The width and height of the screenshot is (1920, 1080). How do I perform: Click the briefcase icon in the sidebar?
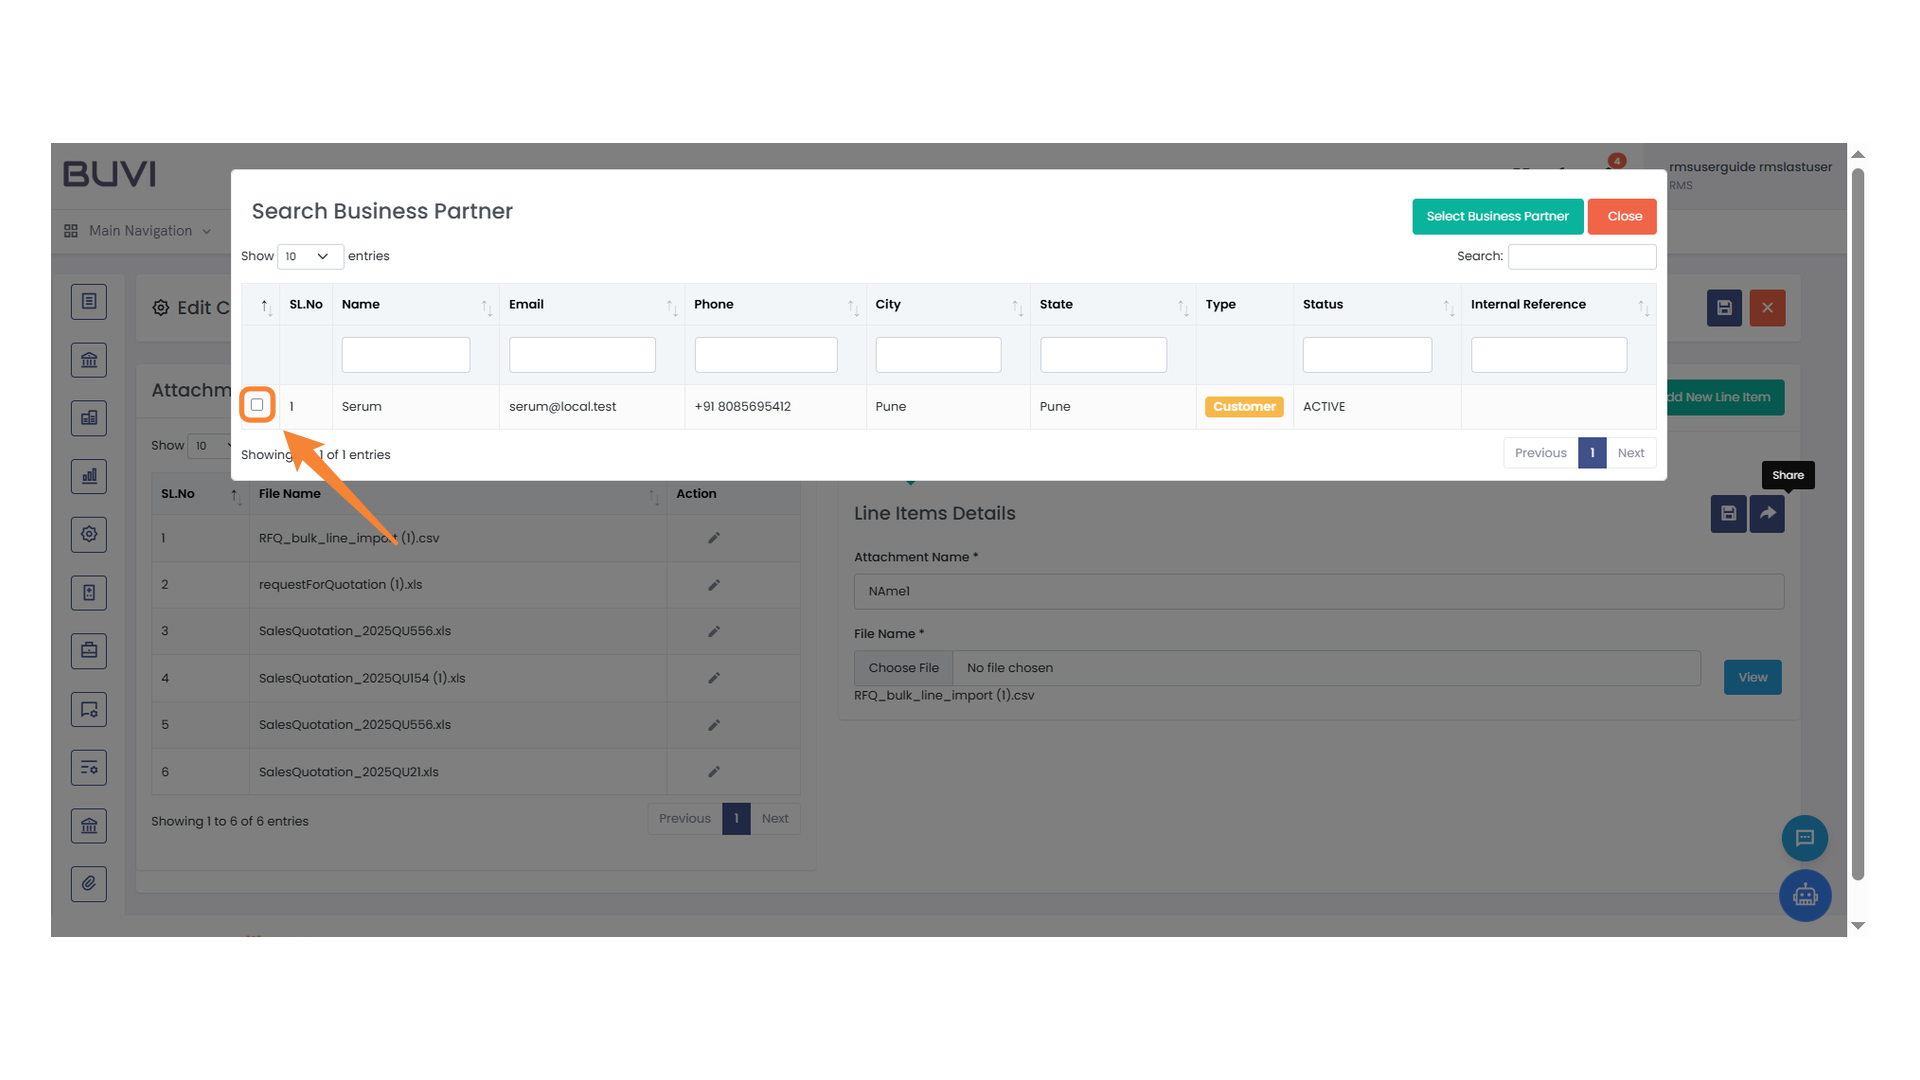89,650
